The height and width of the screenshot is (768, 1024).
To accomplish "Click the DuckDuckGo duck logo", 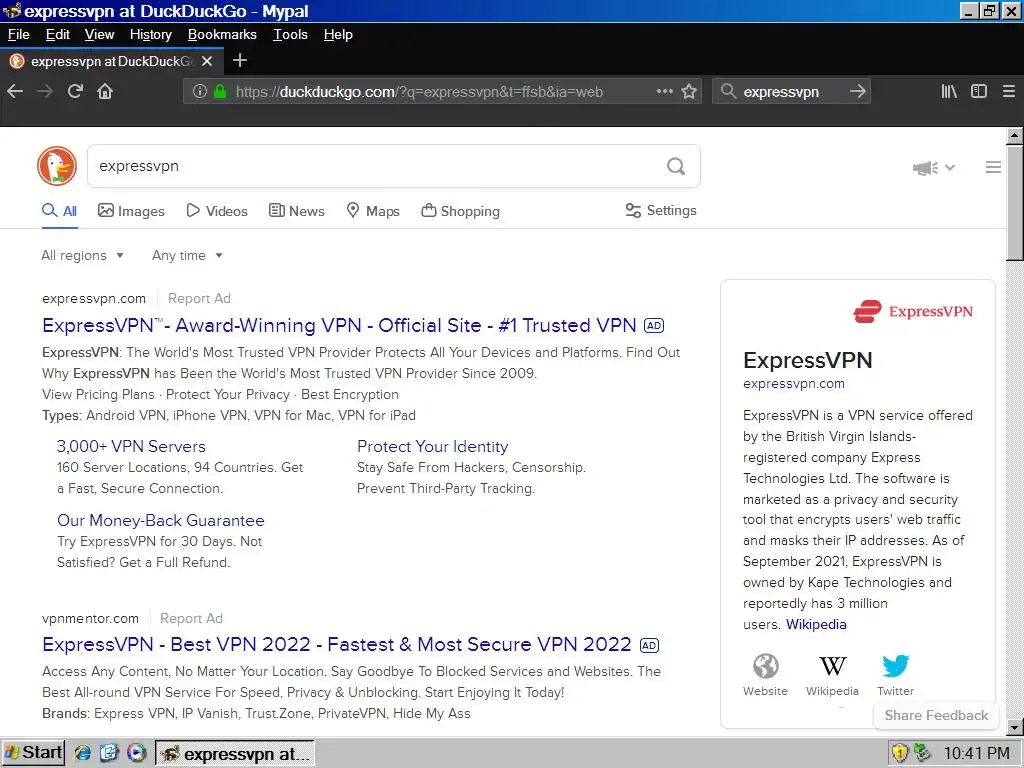I will click(57, 166).
